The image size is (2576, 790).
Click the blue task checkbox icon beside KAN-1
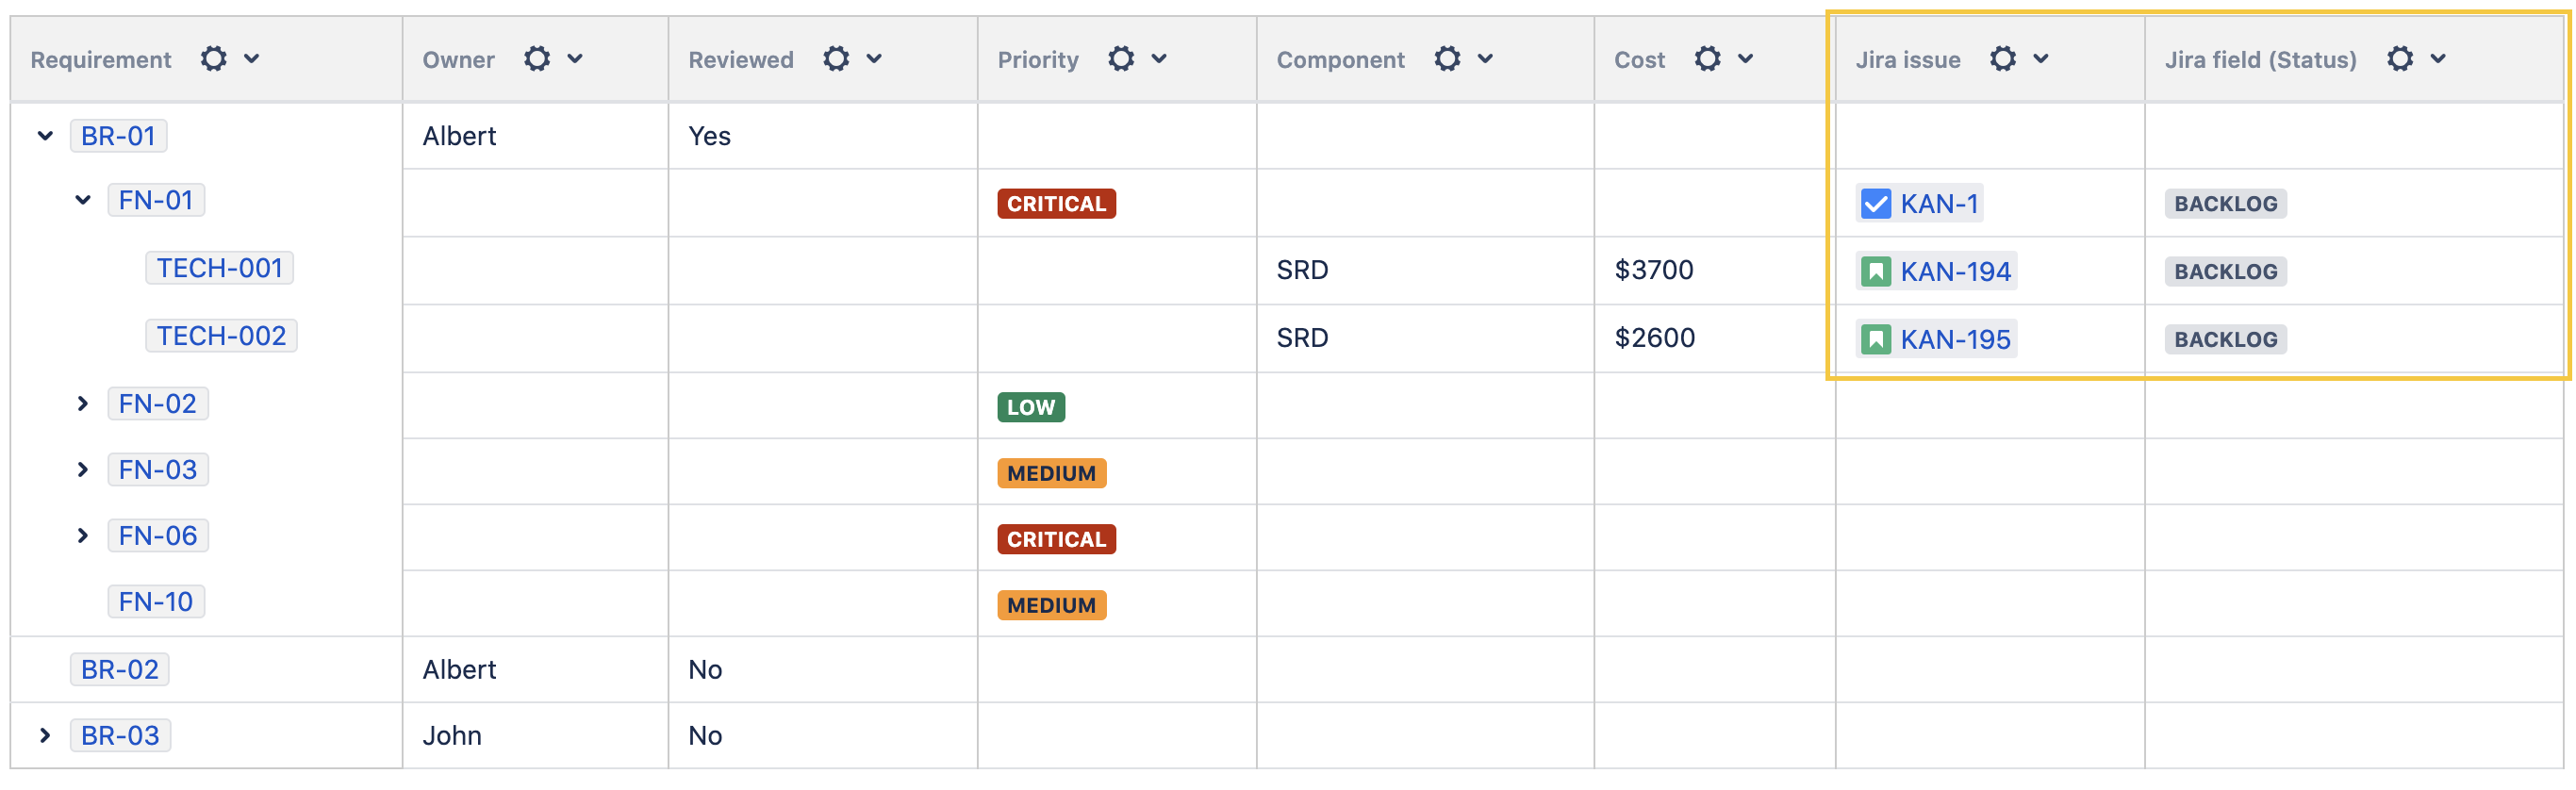click(x=1875, y=204)
